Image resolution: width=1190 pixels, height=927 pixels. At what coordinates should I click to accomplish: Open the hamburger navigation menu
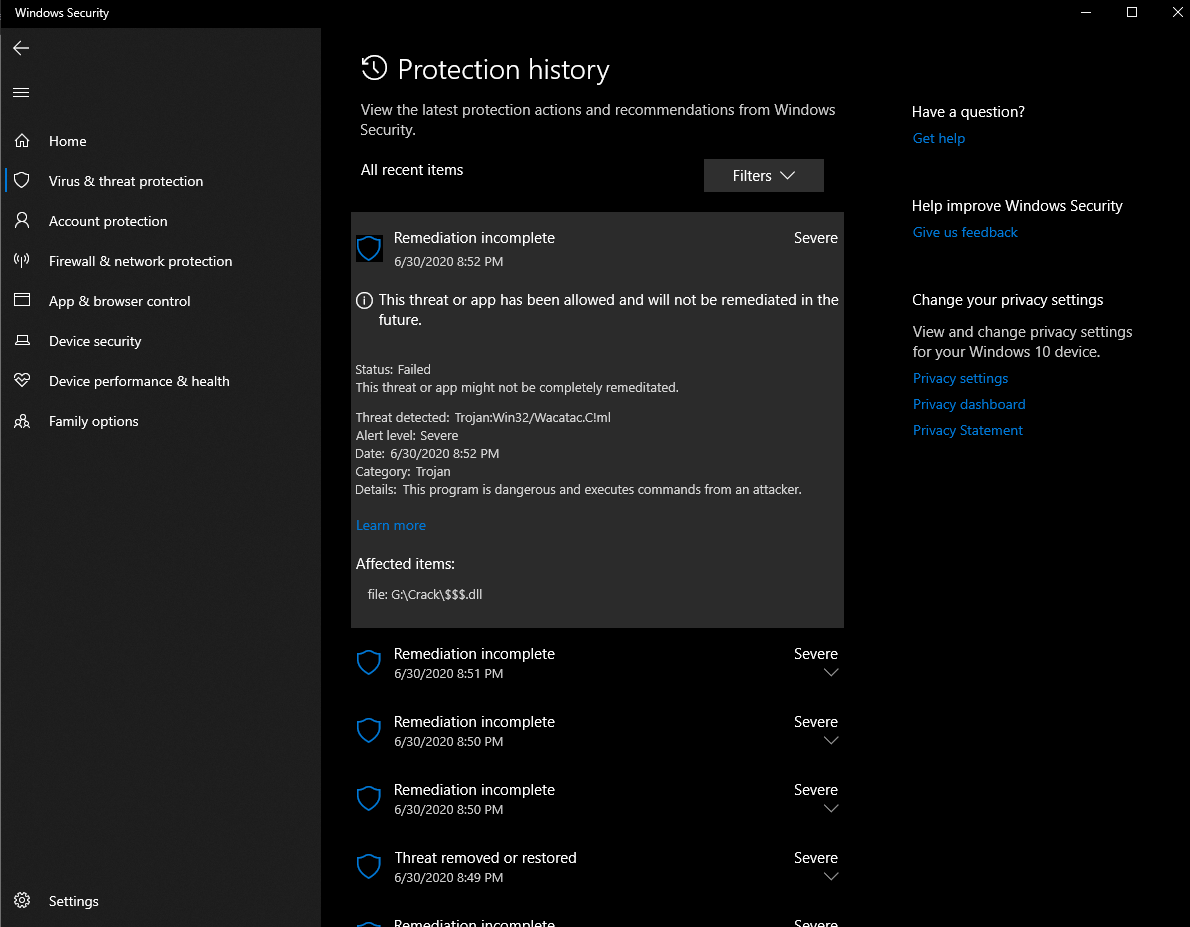[x=21, y=93]
